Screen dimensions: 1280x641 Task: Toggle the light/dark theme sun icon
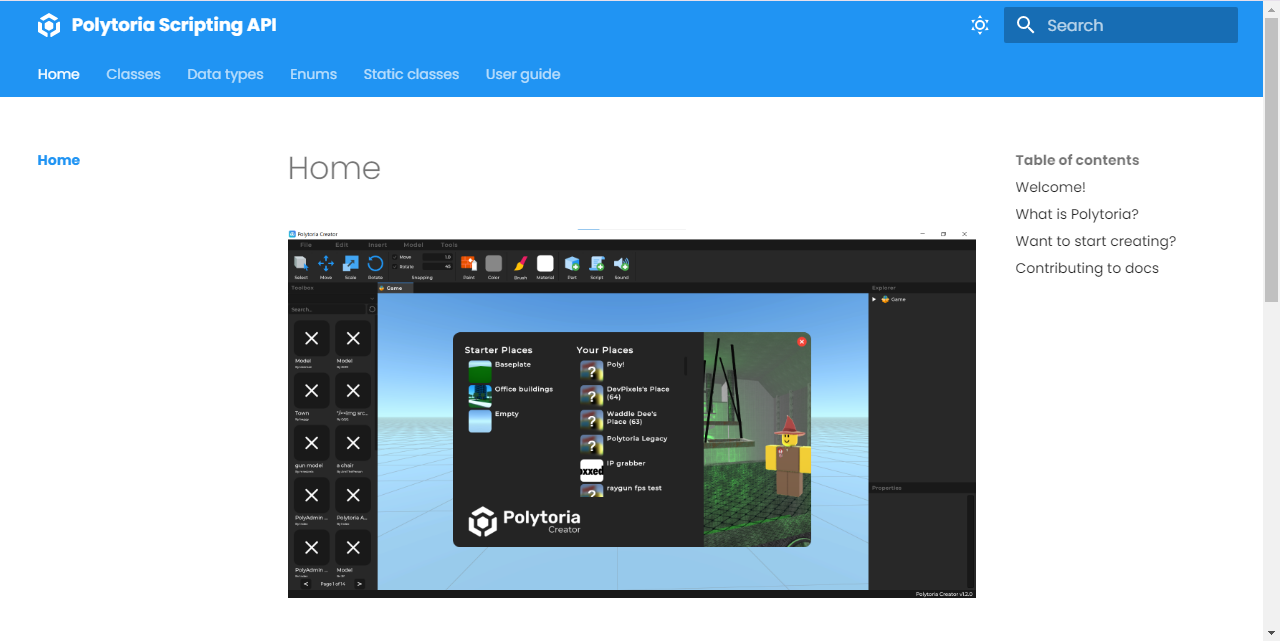point(980,25)
